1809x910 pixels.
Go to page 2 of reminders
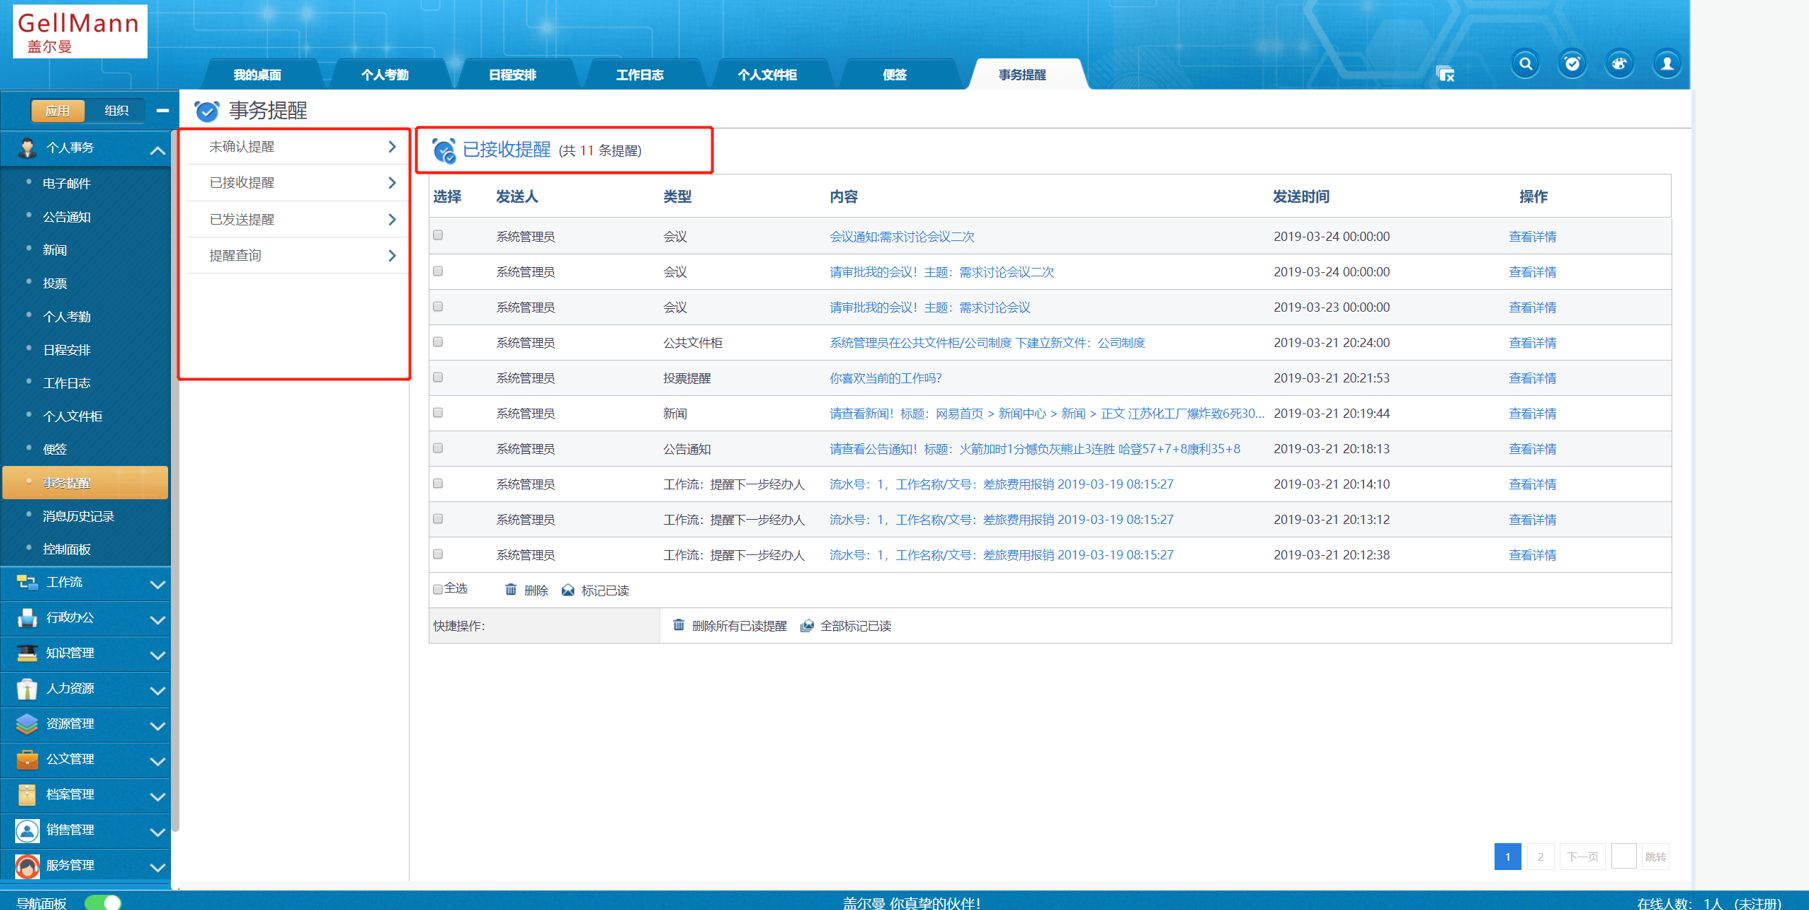1540,857
